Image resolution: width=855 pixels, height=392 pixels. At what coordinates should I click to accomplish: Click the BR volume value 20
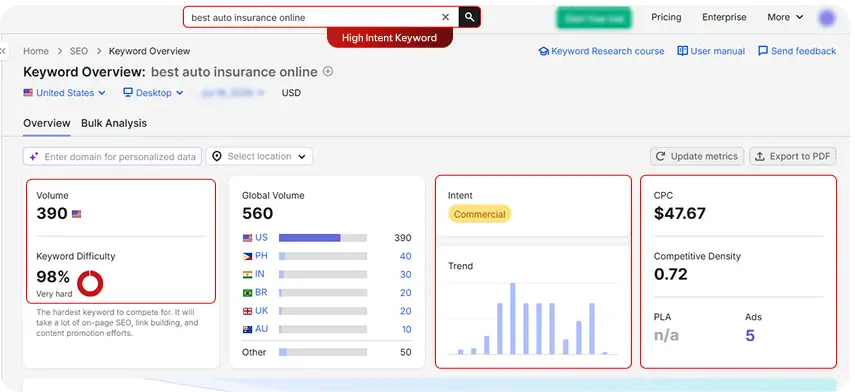point(405,293)
